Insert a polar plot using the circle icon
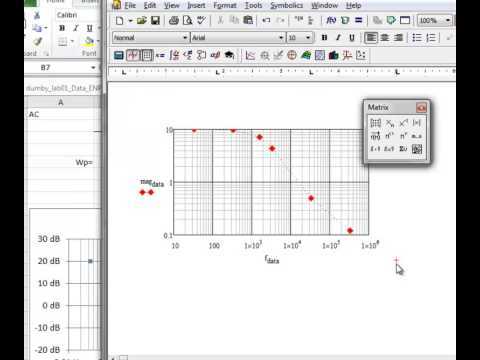The image size is (480, 360). coord(292,55)
